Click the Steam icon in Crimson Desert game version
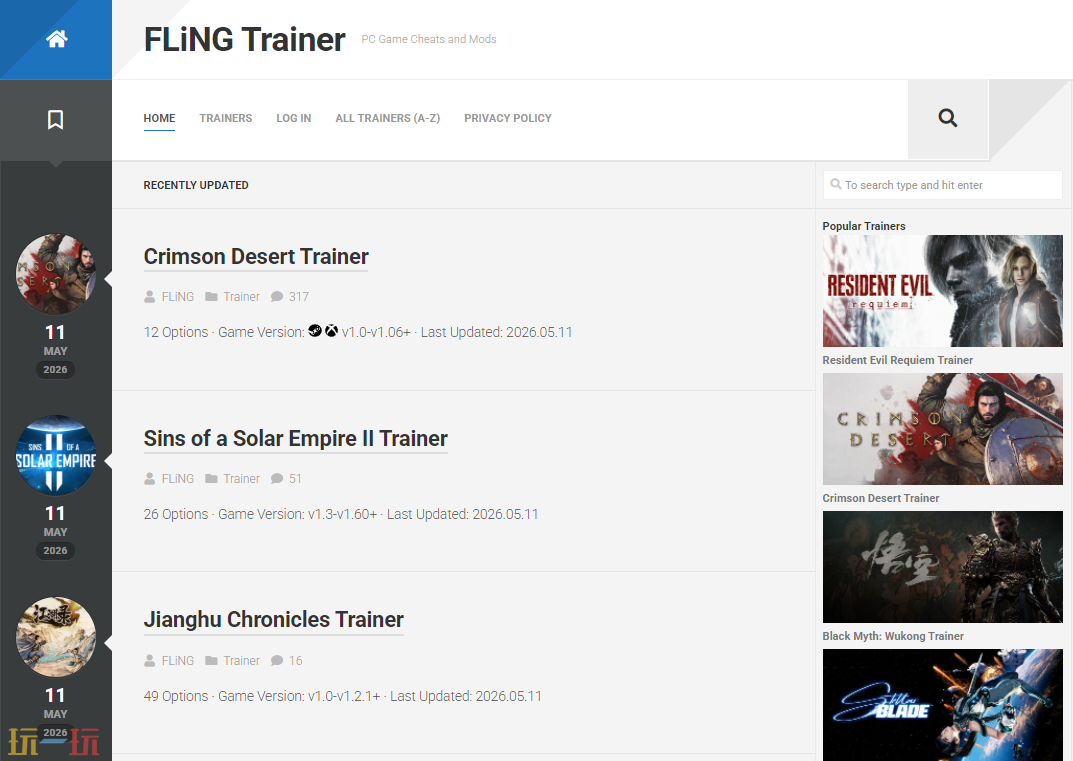This screenshot has height=761, width=1073. tap(315, 331)
